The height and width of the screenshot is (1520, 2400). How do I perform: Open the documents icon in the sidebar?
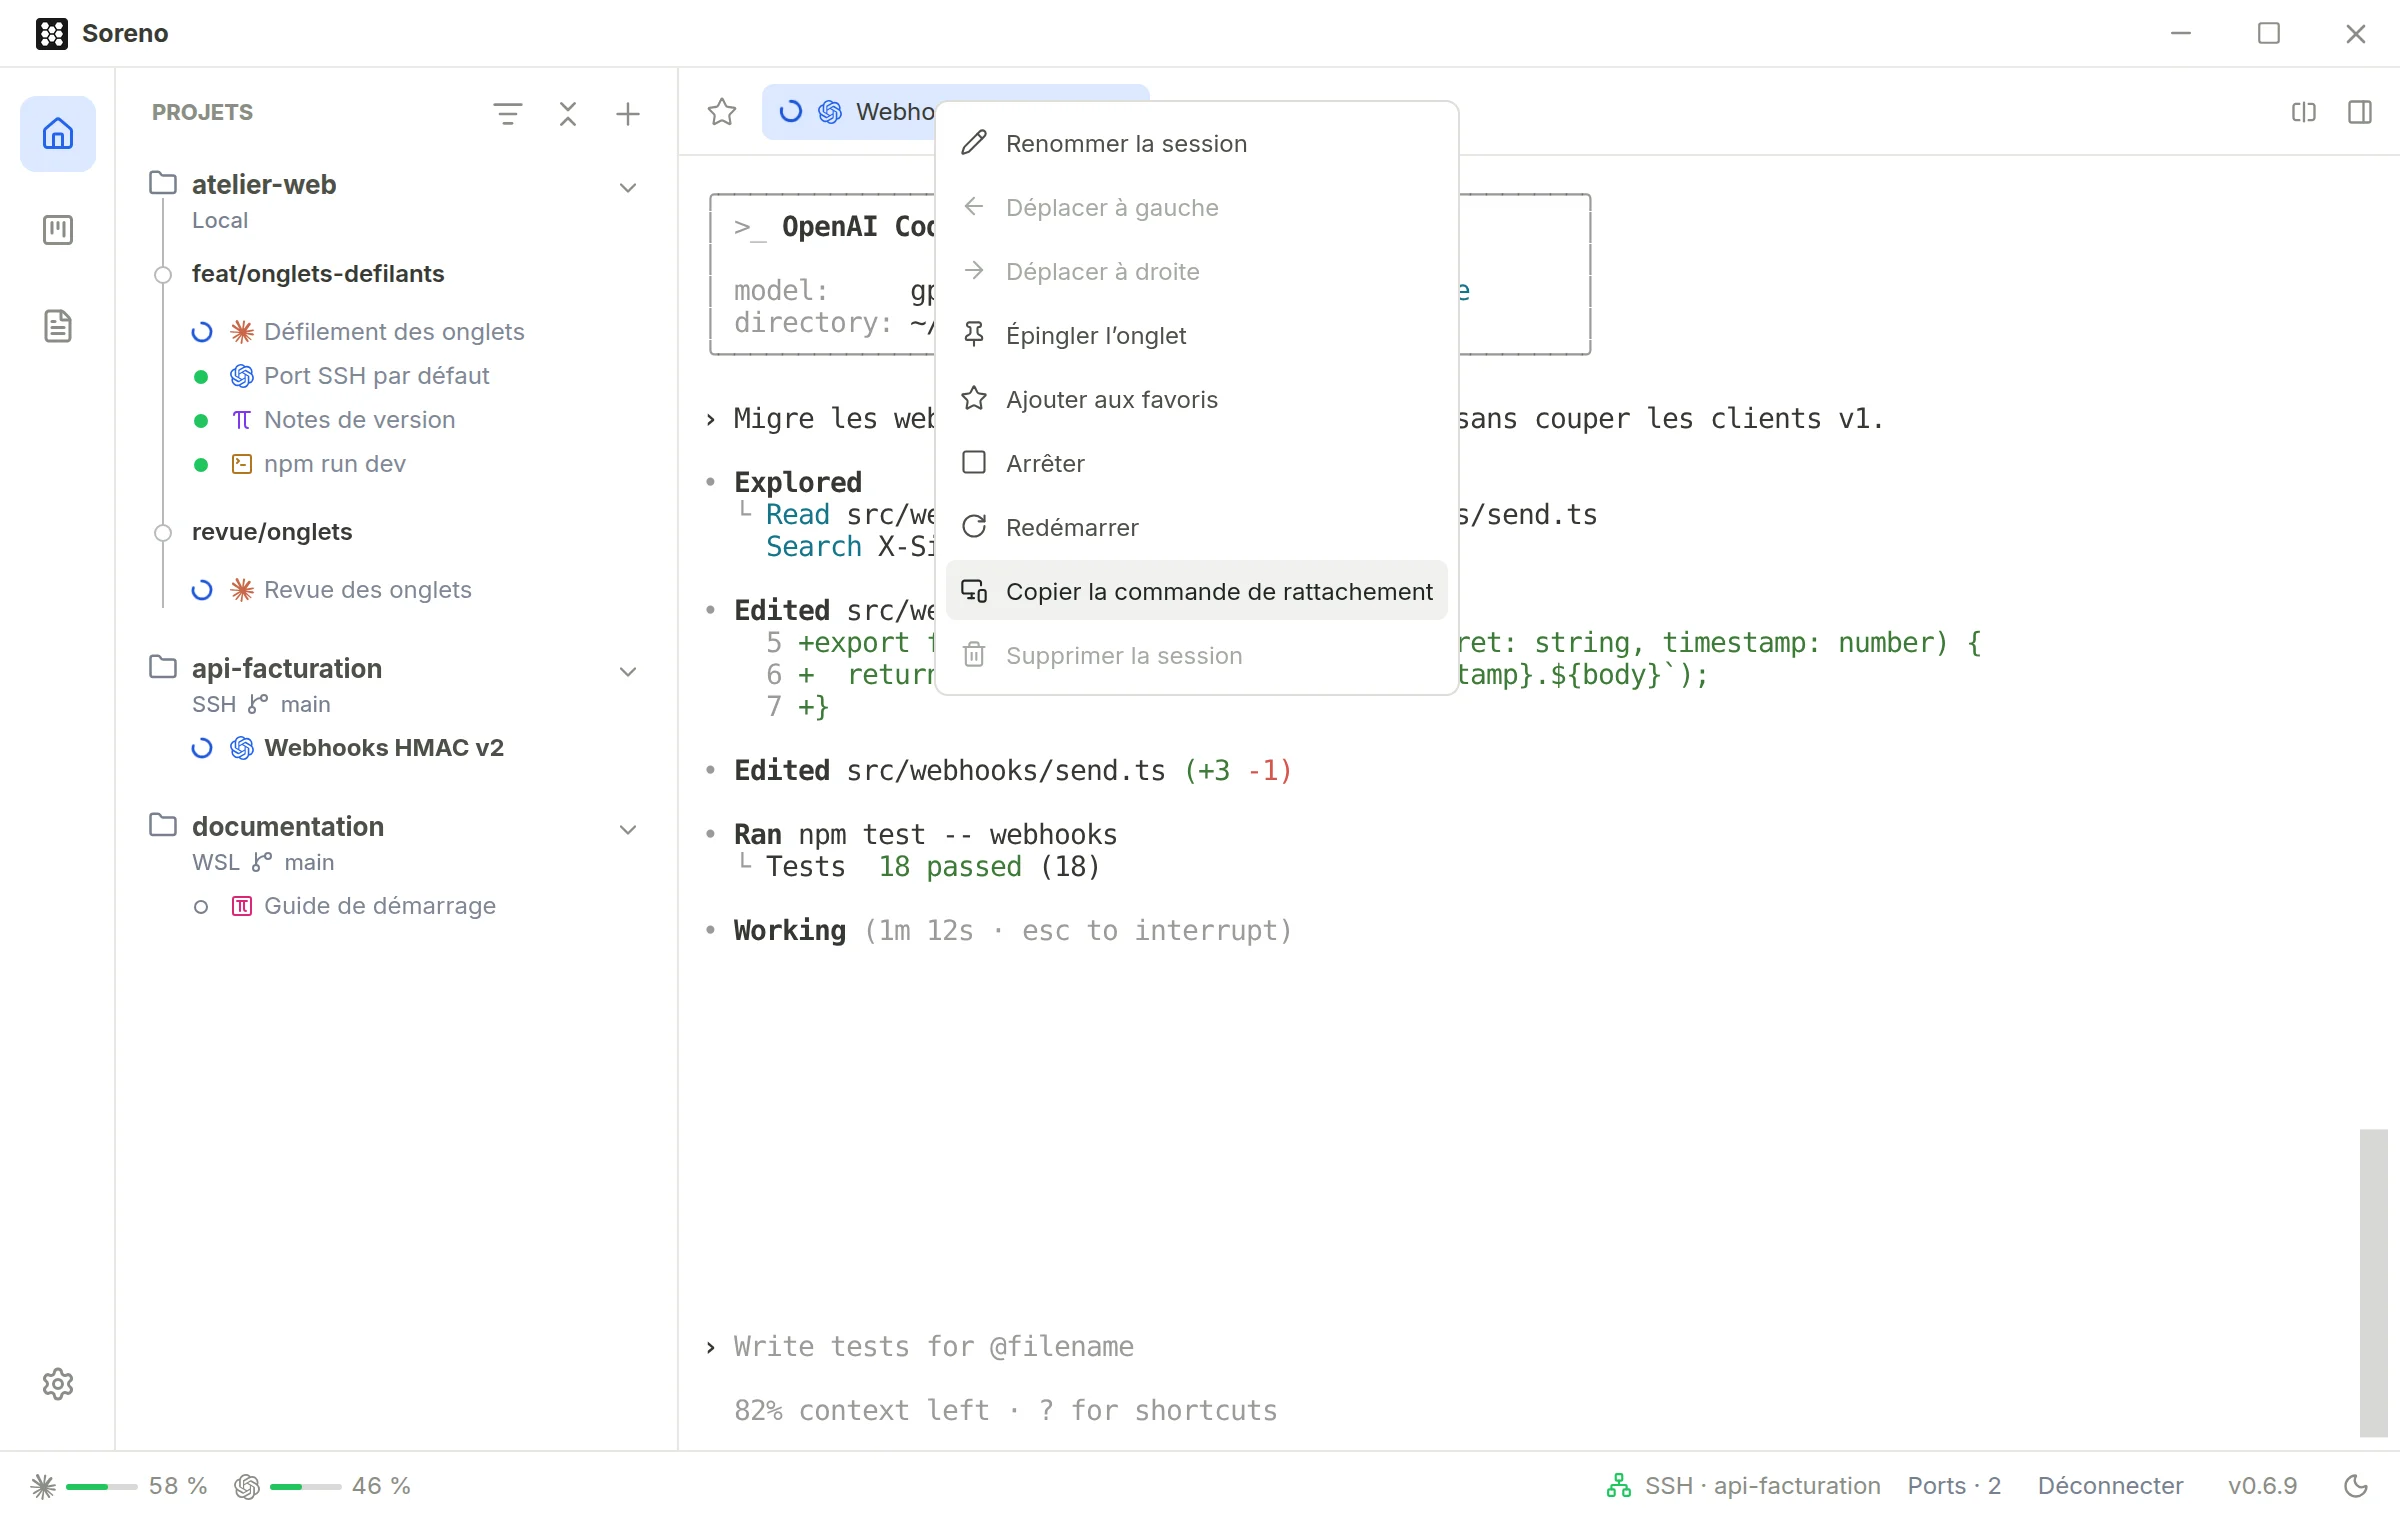[x=58, y=326]
